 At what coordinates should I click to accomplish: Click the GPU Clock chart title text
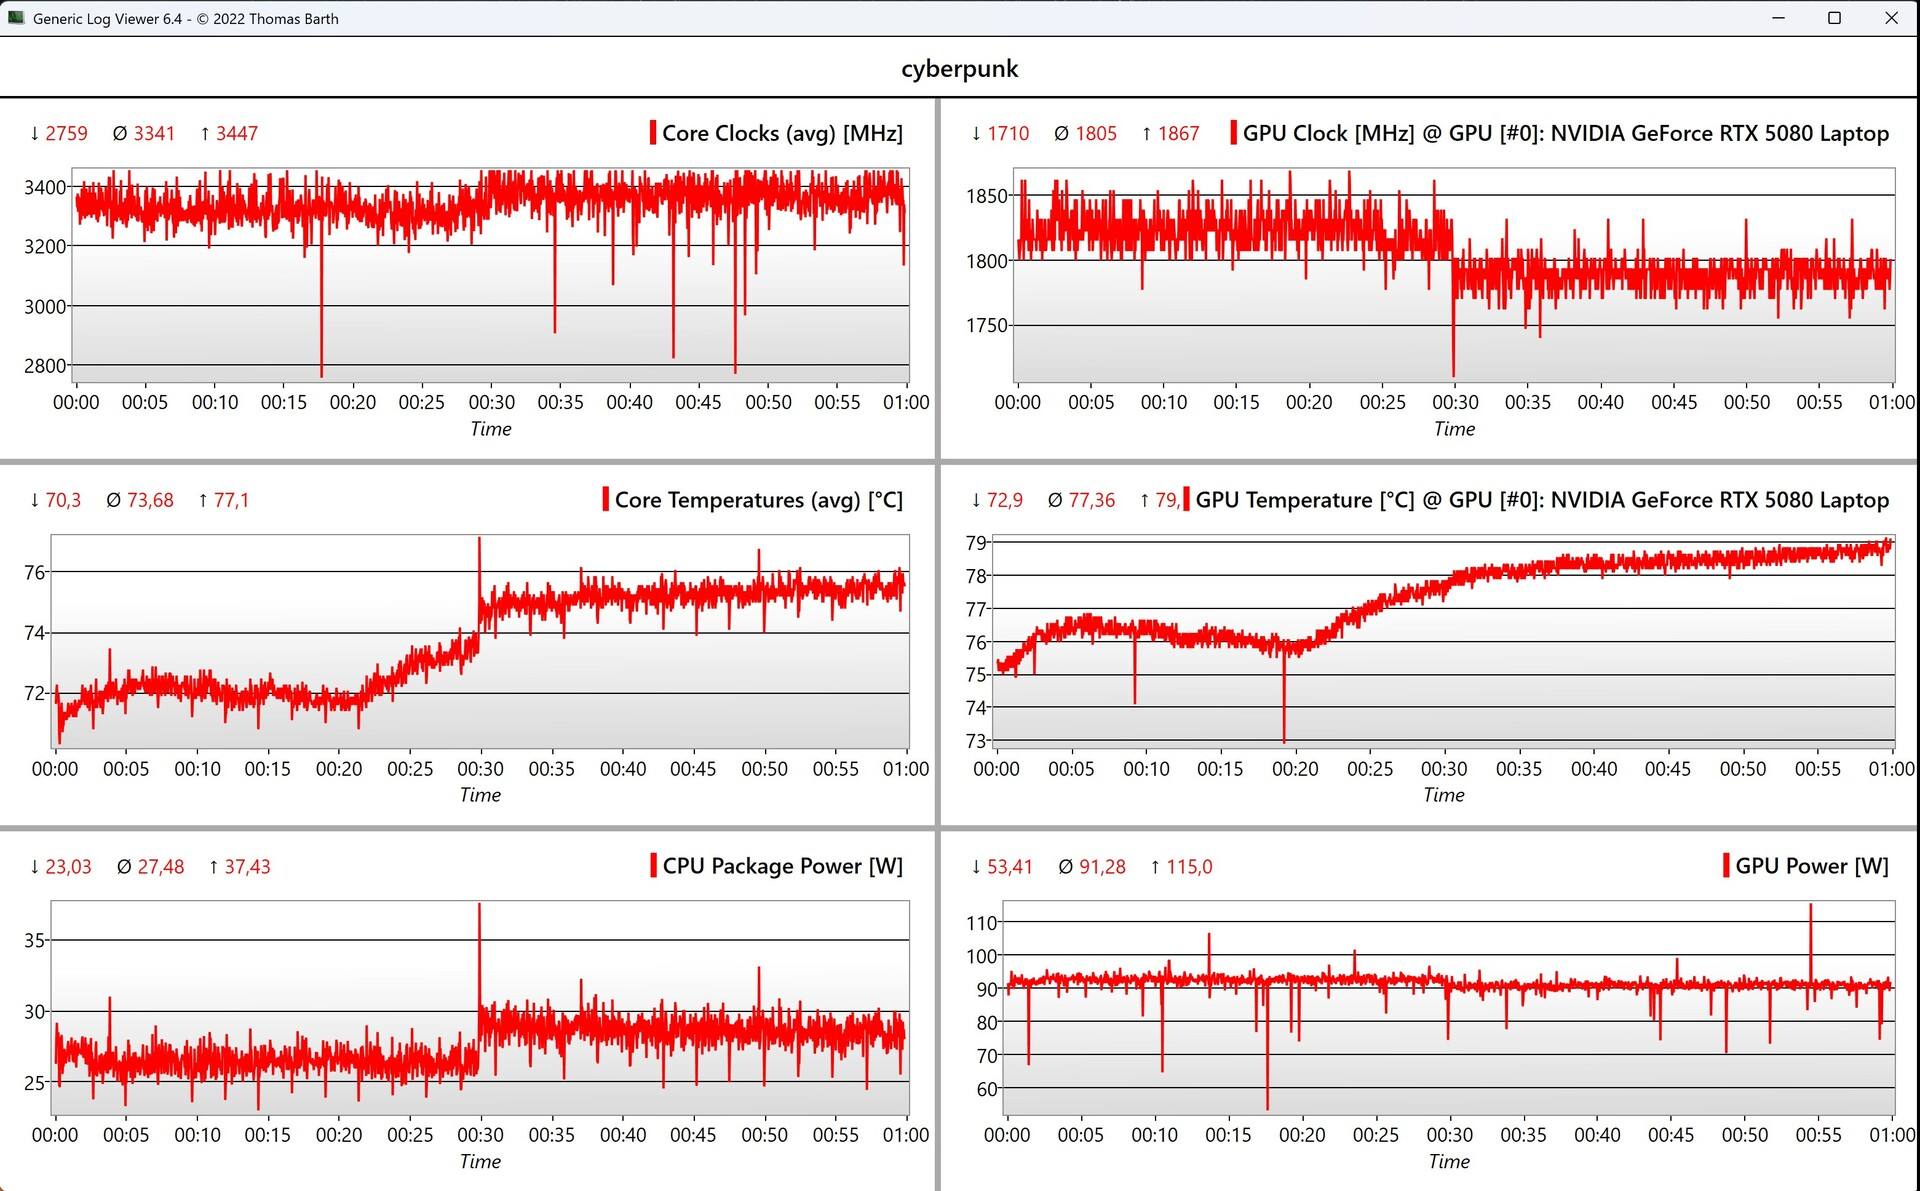[1565, 133]
